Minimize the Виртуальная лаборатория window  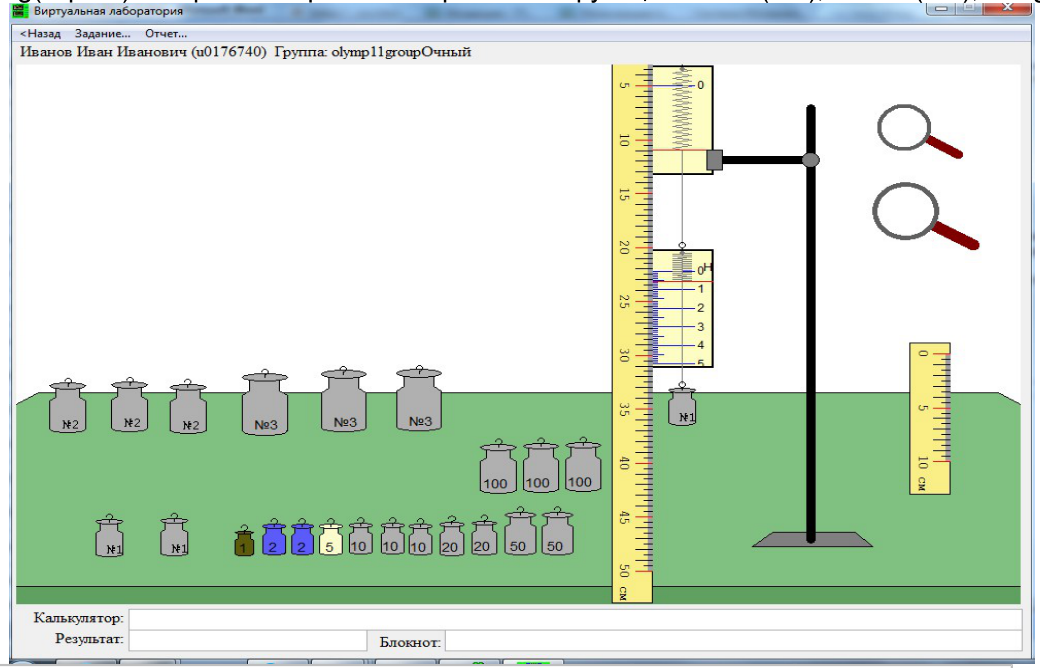tap(940, 7)
